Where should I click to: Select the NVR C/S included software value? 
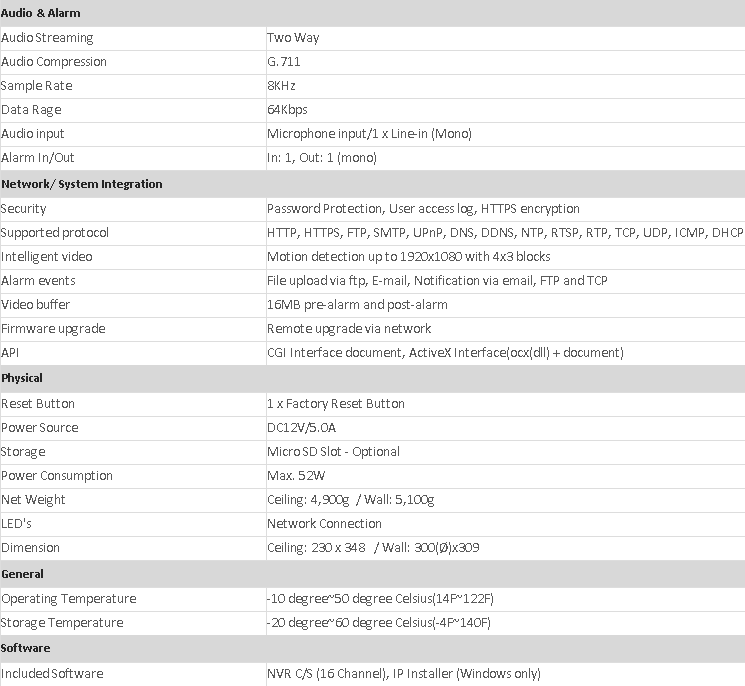(x=403, y=674)
